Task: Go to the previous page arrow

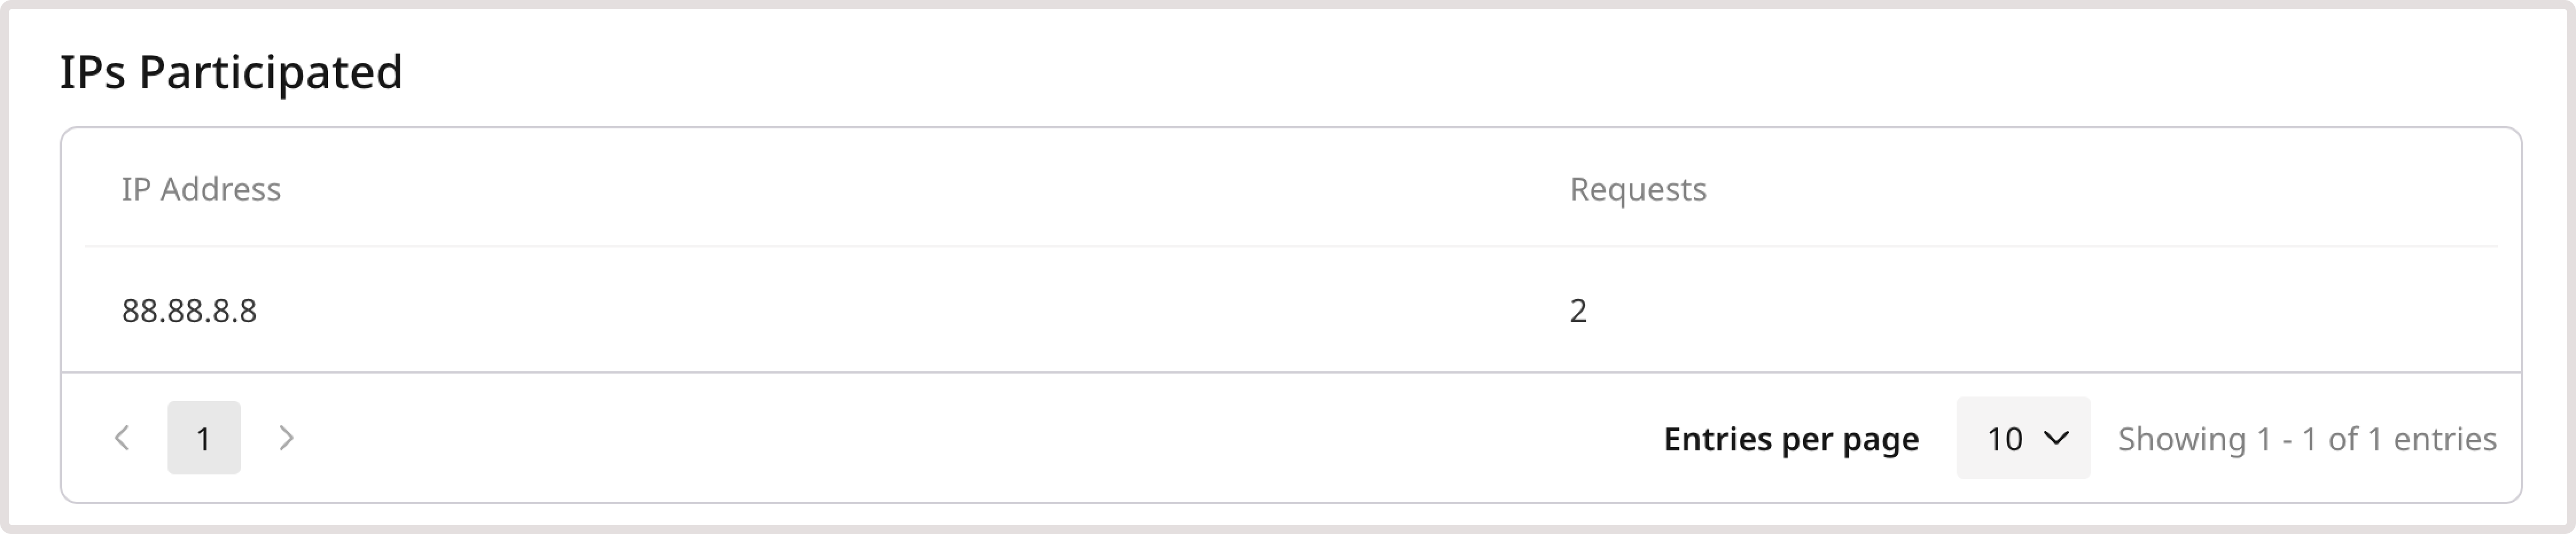Action: 122,438
